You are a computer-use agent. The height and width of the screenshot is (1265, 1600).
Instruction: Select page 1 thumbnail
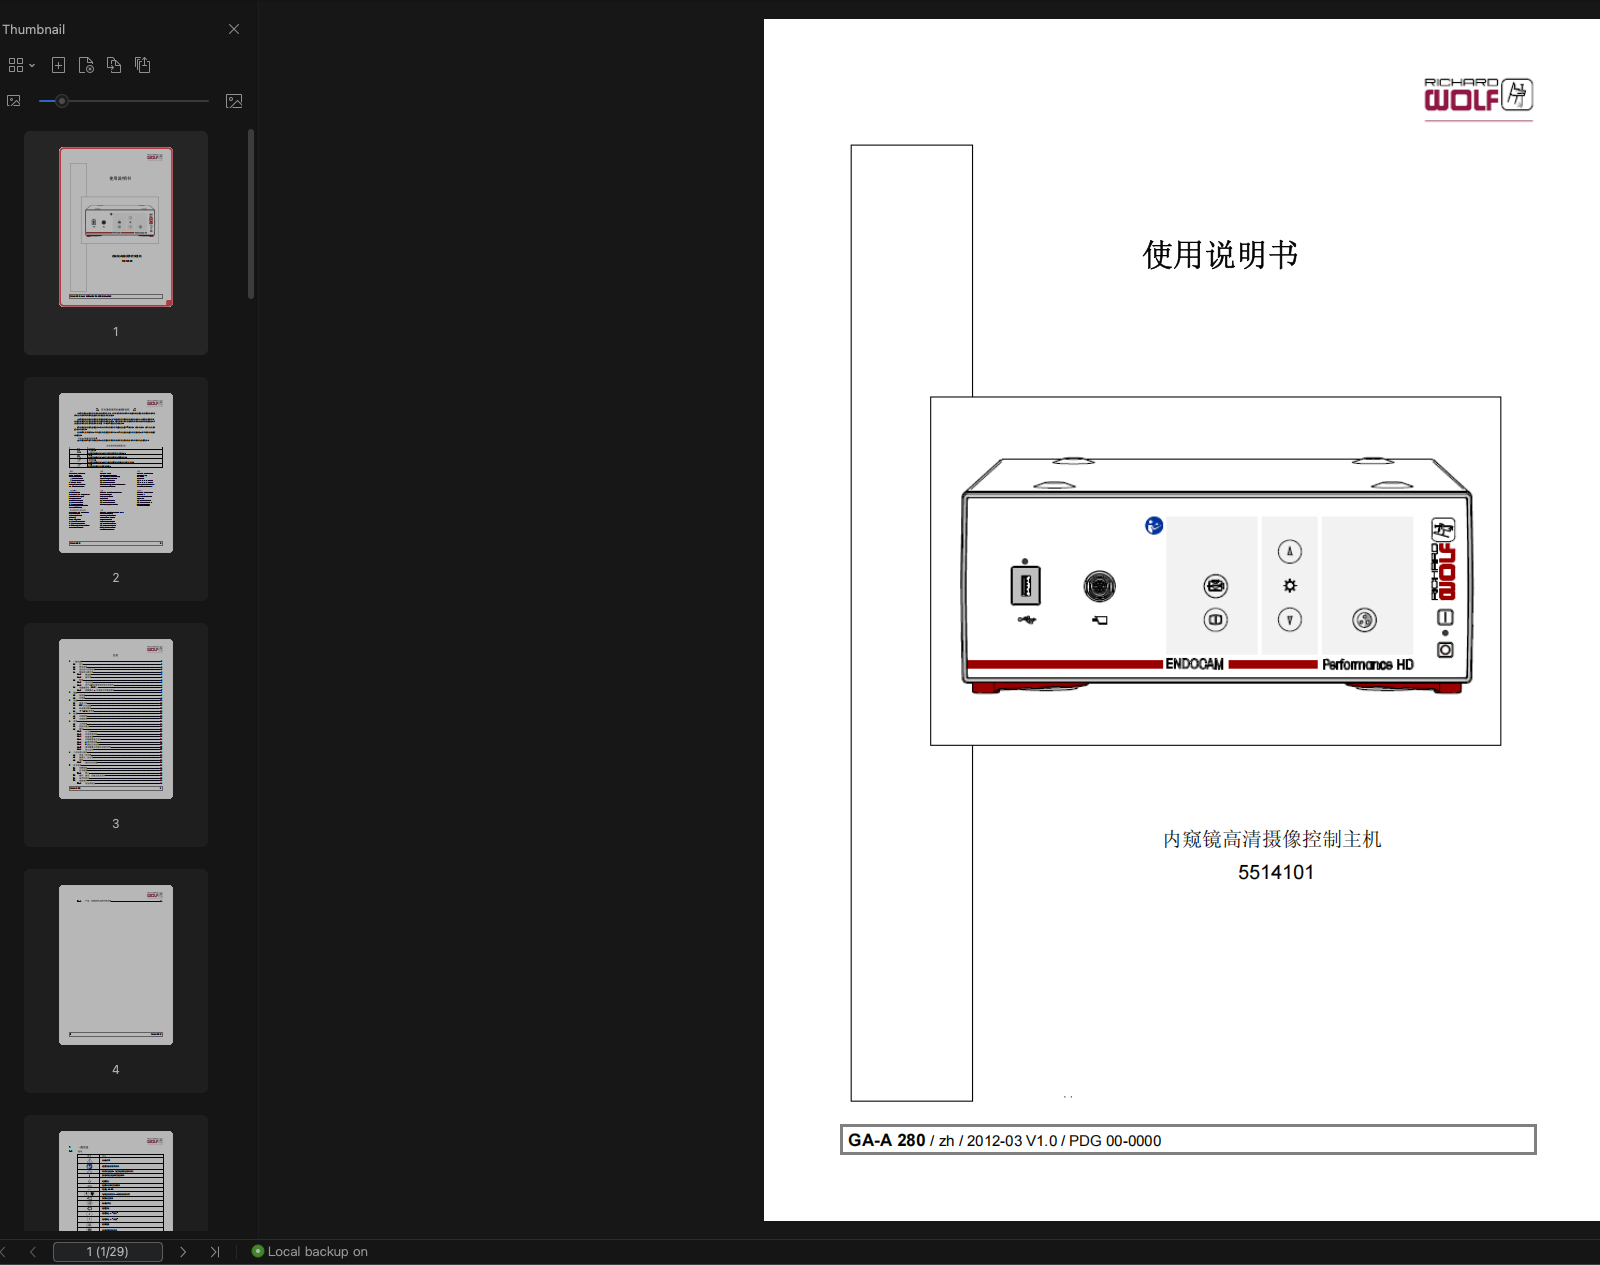[115, 226]
